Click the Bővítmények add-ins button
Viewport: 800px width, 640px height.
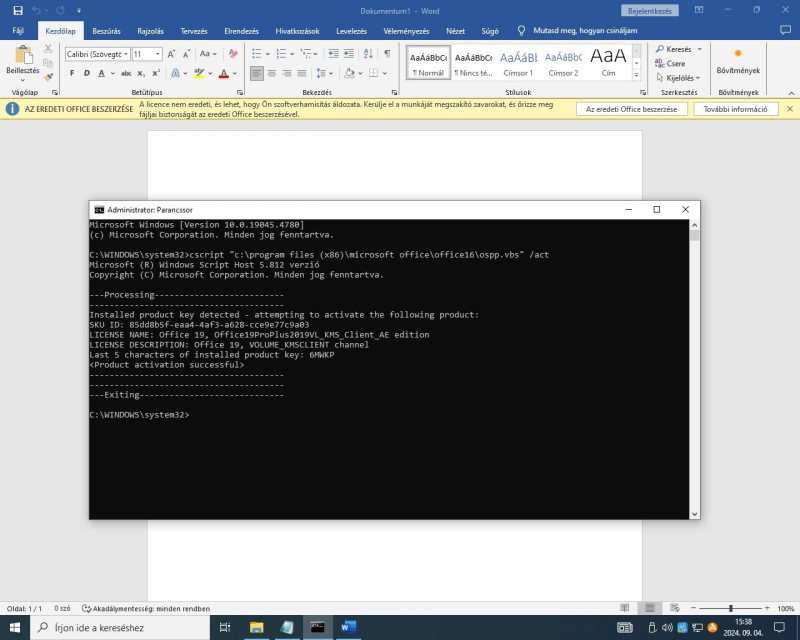tap(738, 62)
